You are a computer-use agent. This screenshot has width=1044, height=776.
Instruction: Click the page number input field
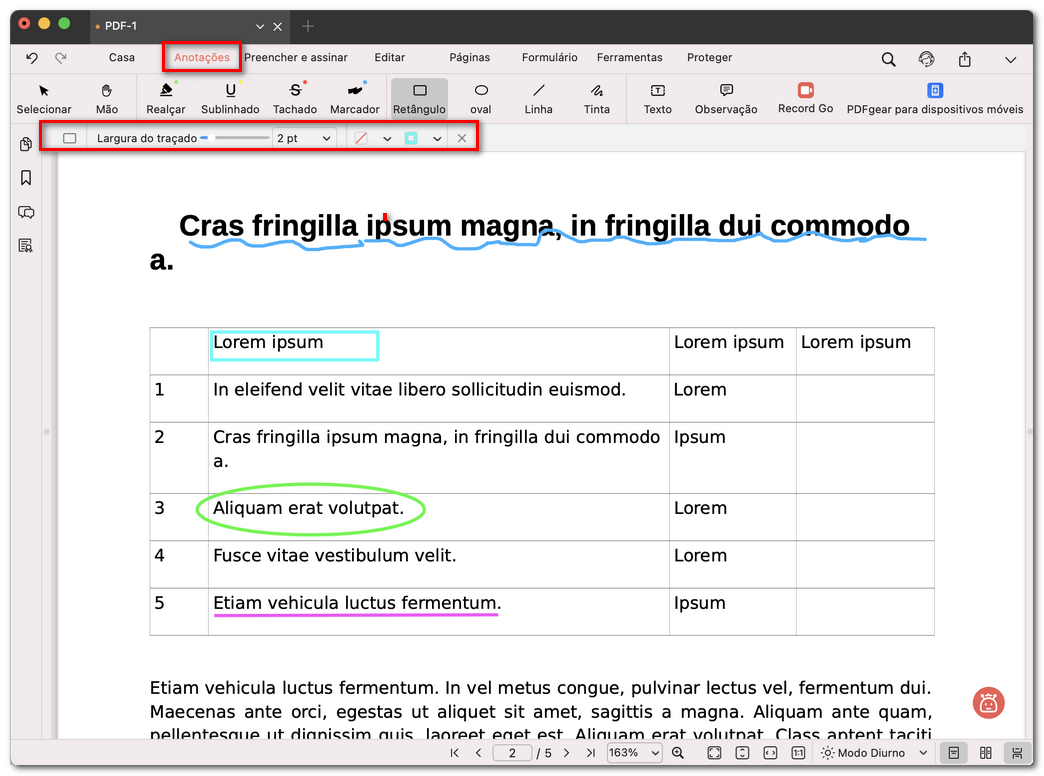pos(512,753)
